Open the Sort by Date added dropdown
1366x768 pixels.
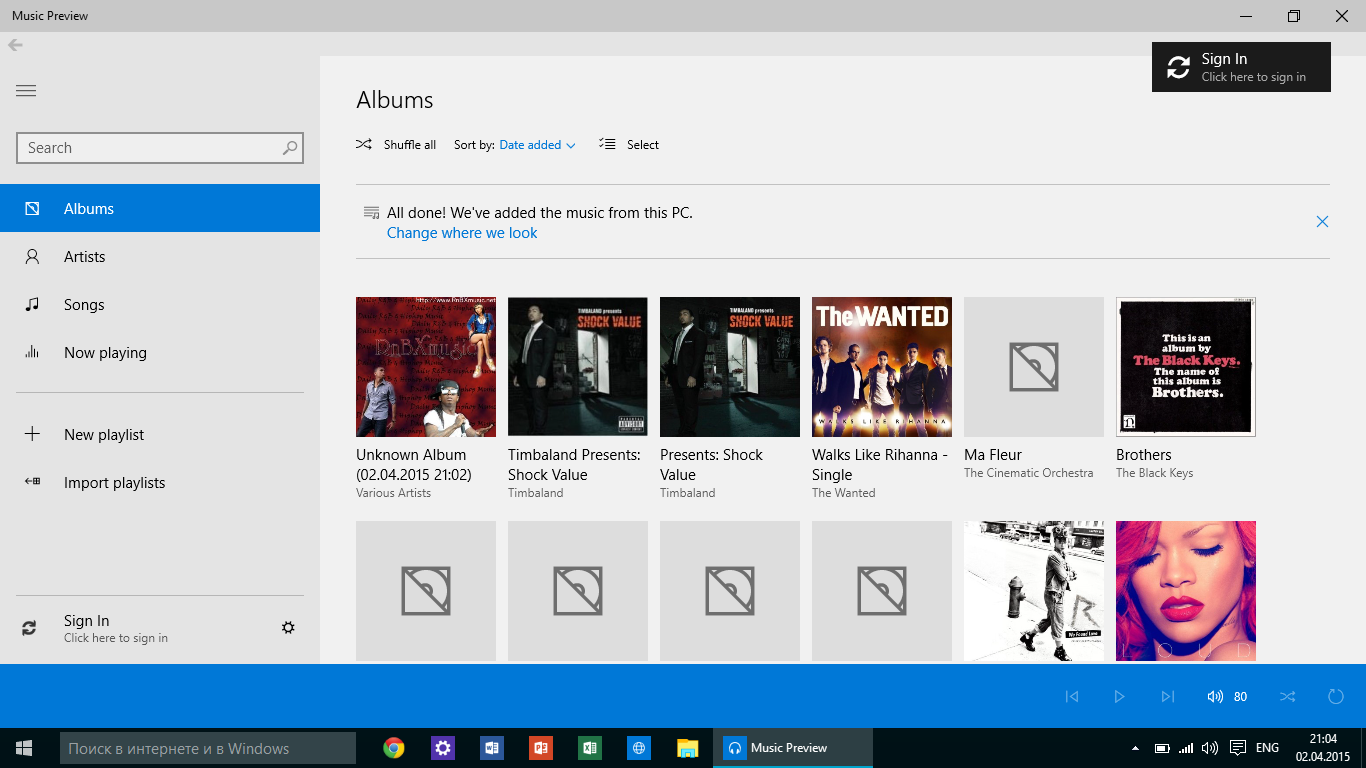pos(537,145)
